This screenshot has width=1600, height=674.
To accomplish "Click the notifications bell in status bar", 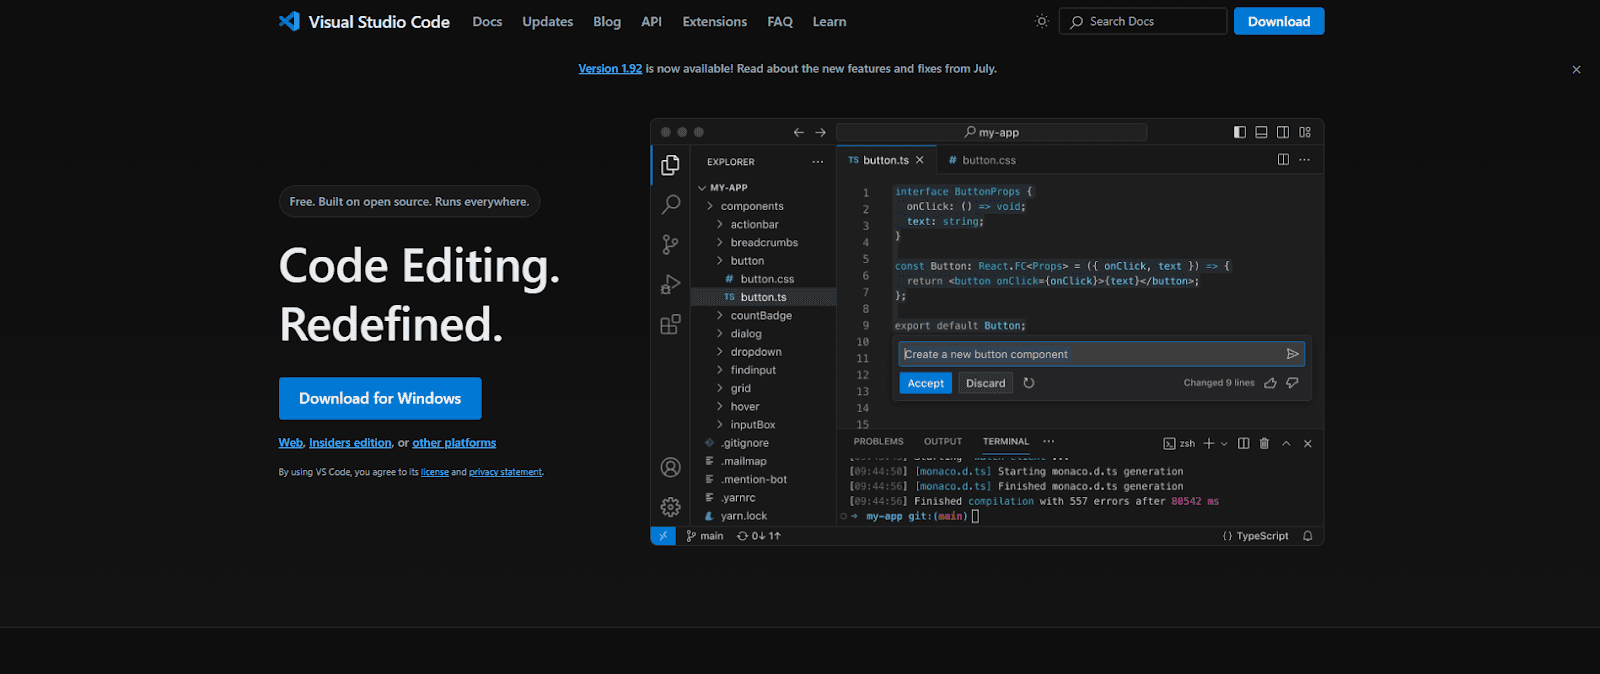I will [1307, 536].
